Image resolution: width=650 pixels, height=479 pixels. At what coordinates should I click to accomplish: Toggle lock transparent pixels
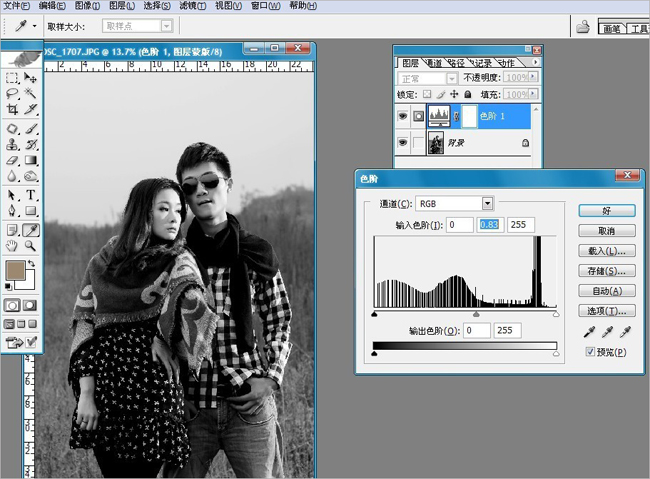[427, 94]
